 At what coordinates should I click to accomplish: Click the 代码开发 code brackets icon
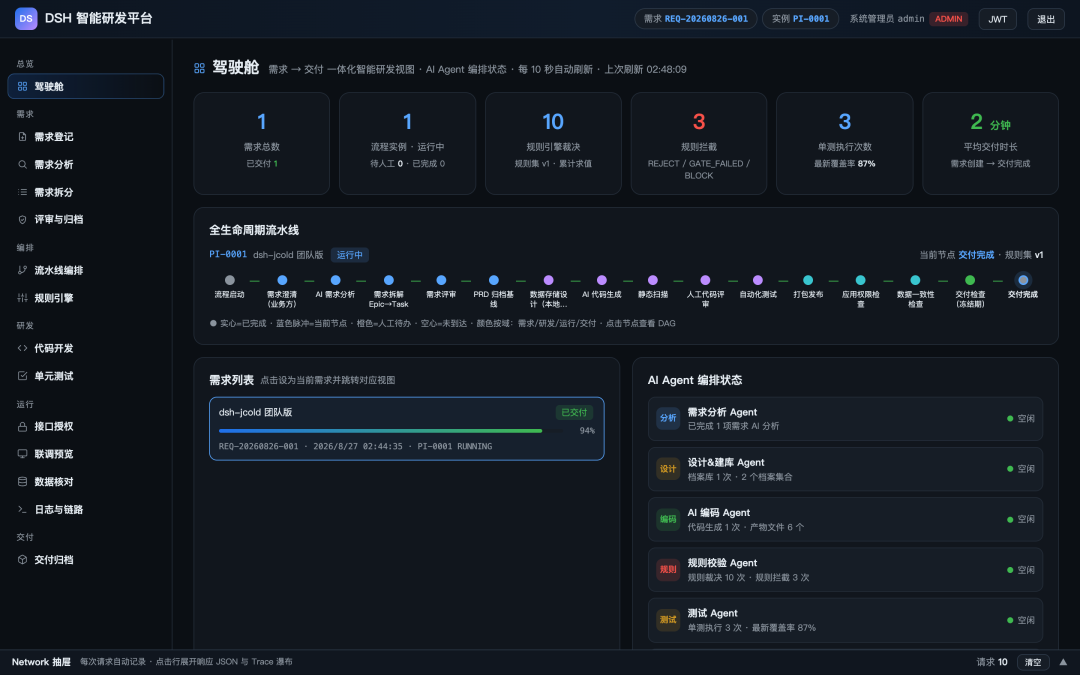pos(22,349)
